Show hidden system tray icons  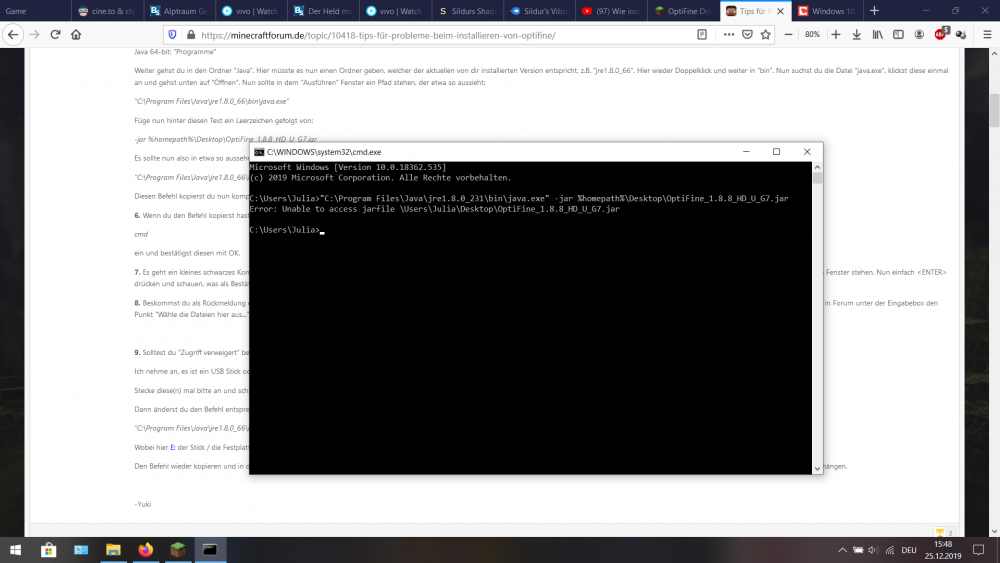(842, 550)
